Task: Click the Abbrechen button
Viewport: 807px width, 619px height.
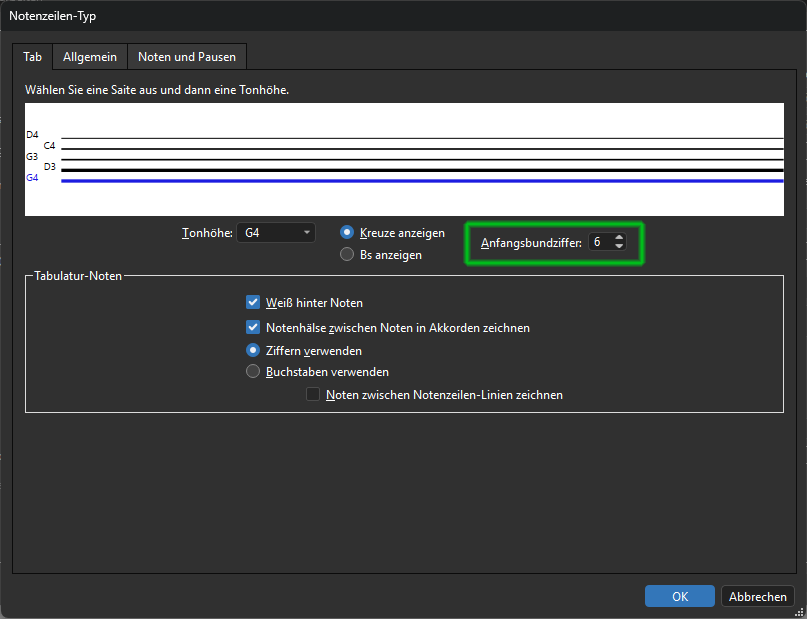Action: (x=758, y=596)
